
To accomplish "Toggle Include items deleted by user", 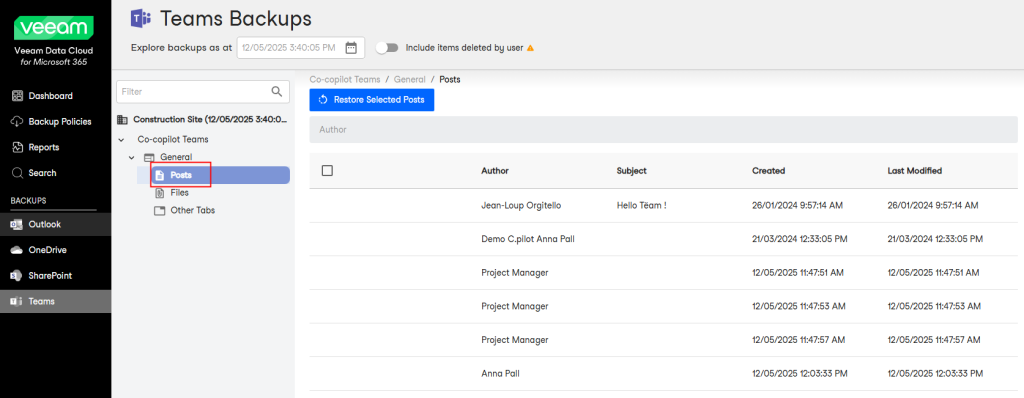I will click(387, 48).
